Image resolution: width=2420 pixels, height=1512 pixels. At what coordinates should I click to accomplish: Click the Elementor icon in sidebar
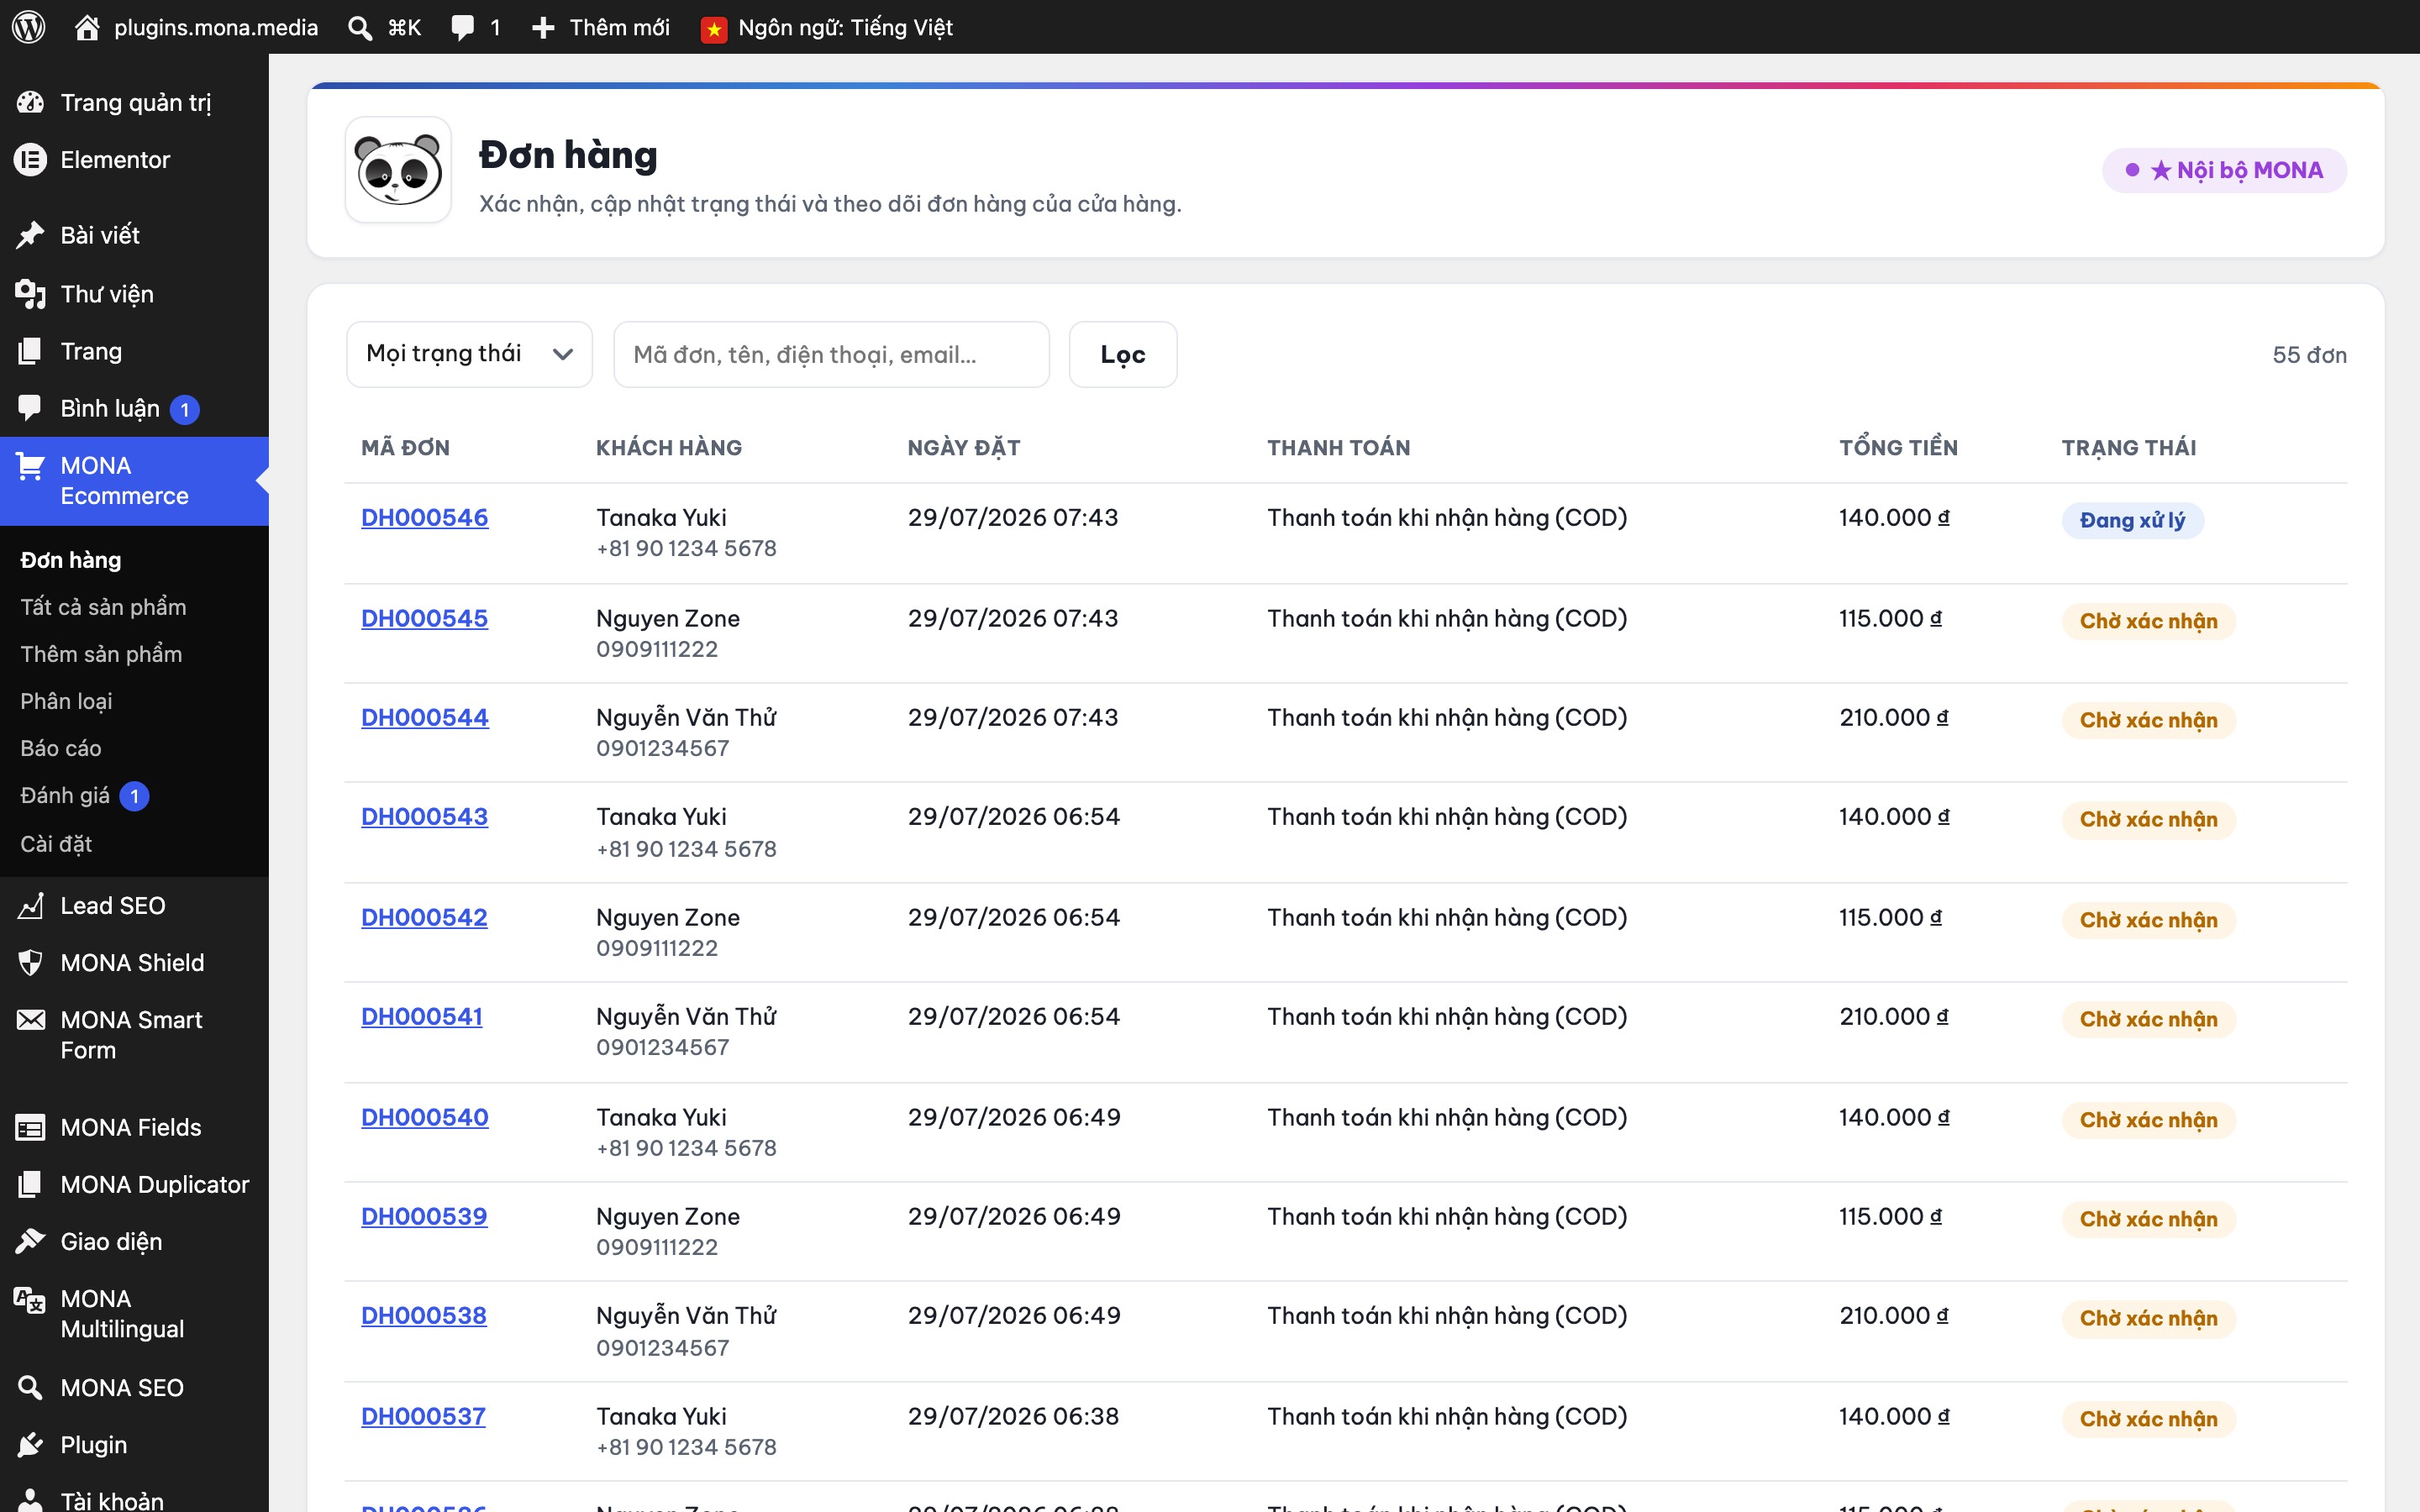[x=30, y=160]
